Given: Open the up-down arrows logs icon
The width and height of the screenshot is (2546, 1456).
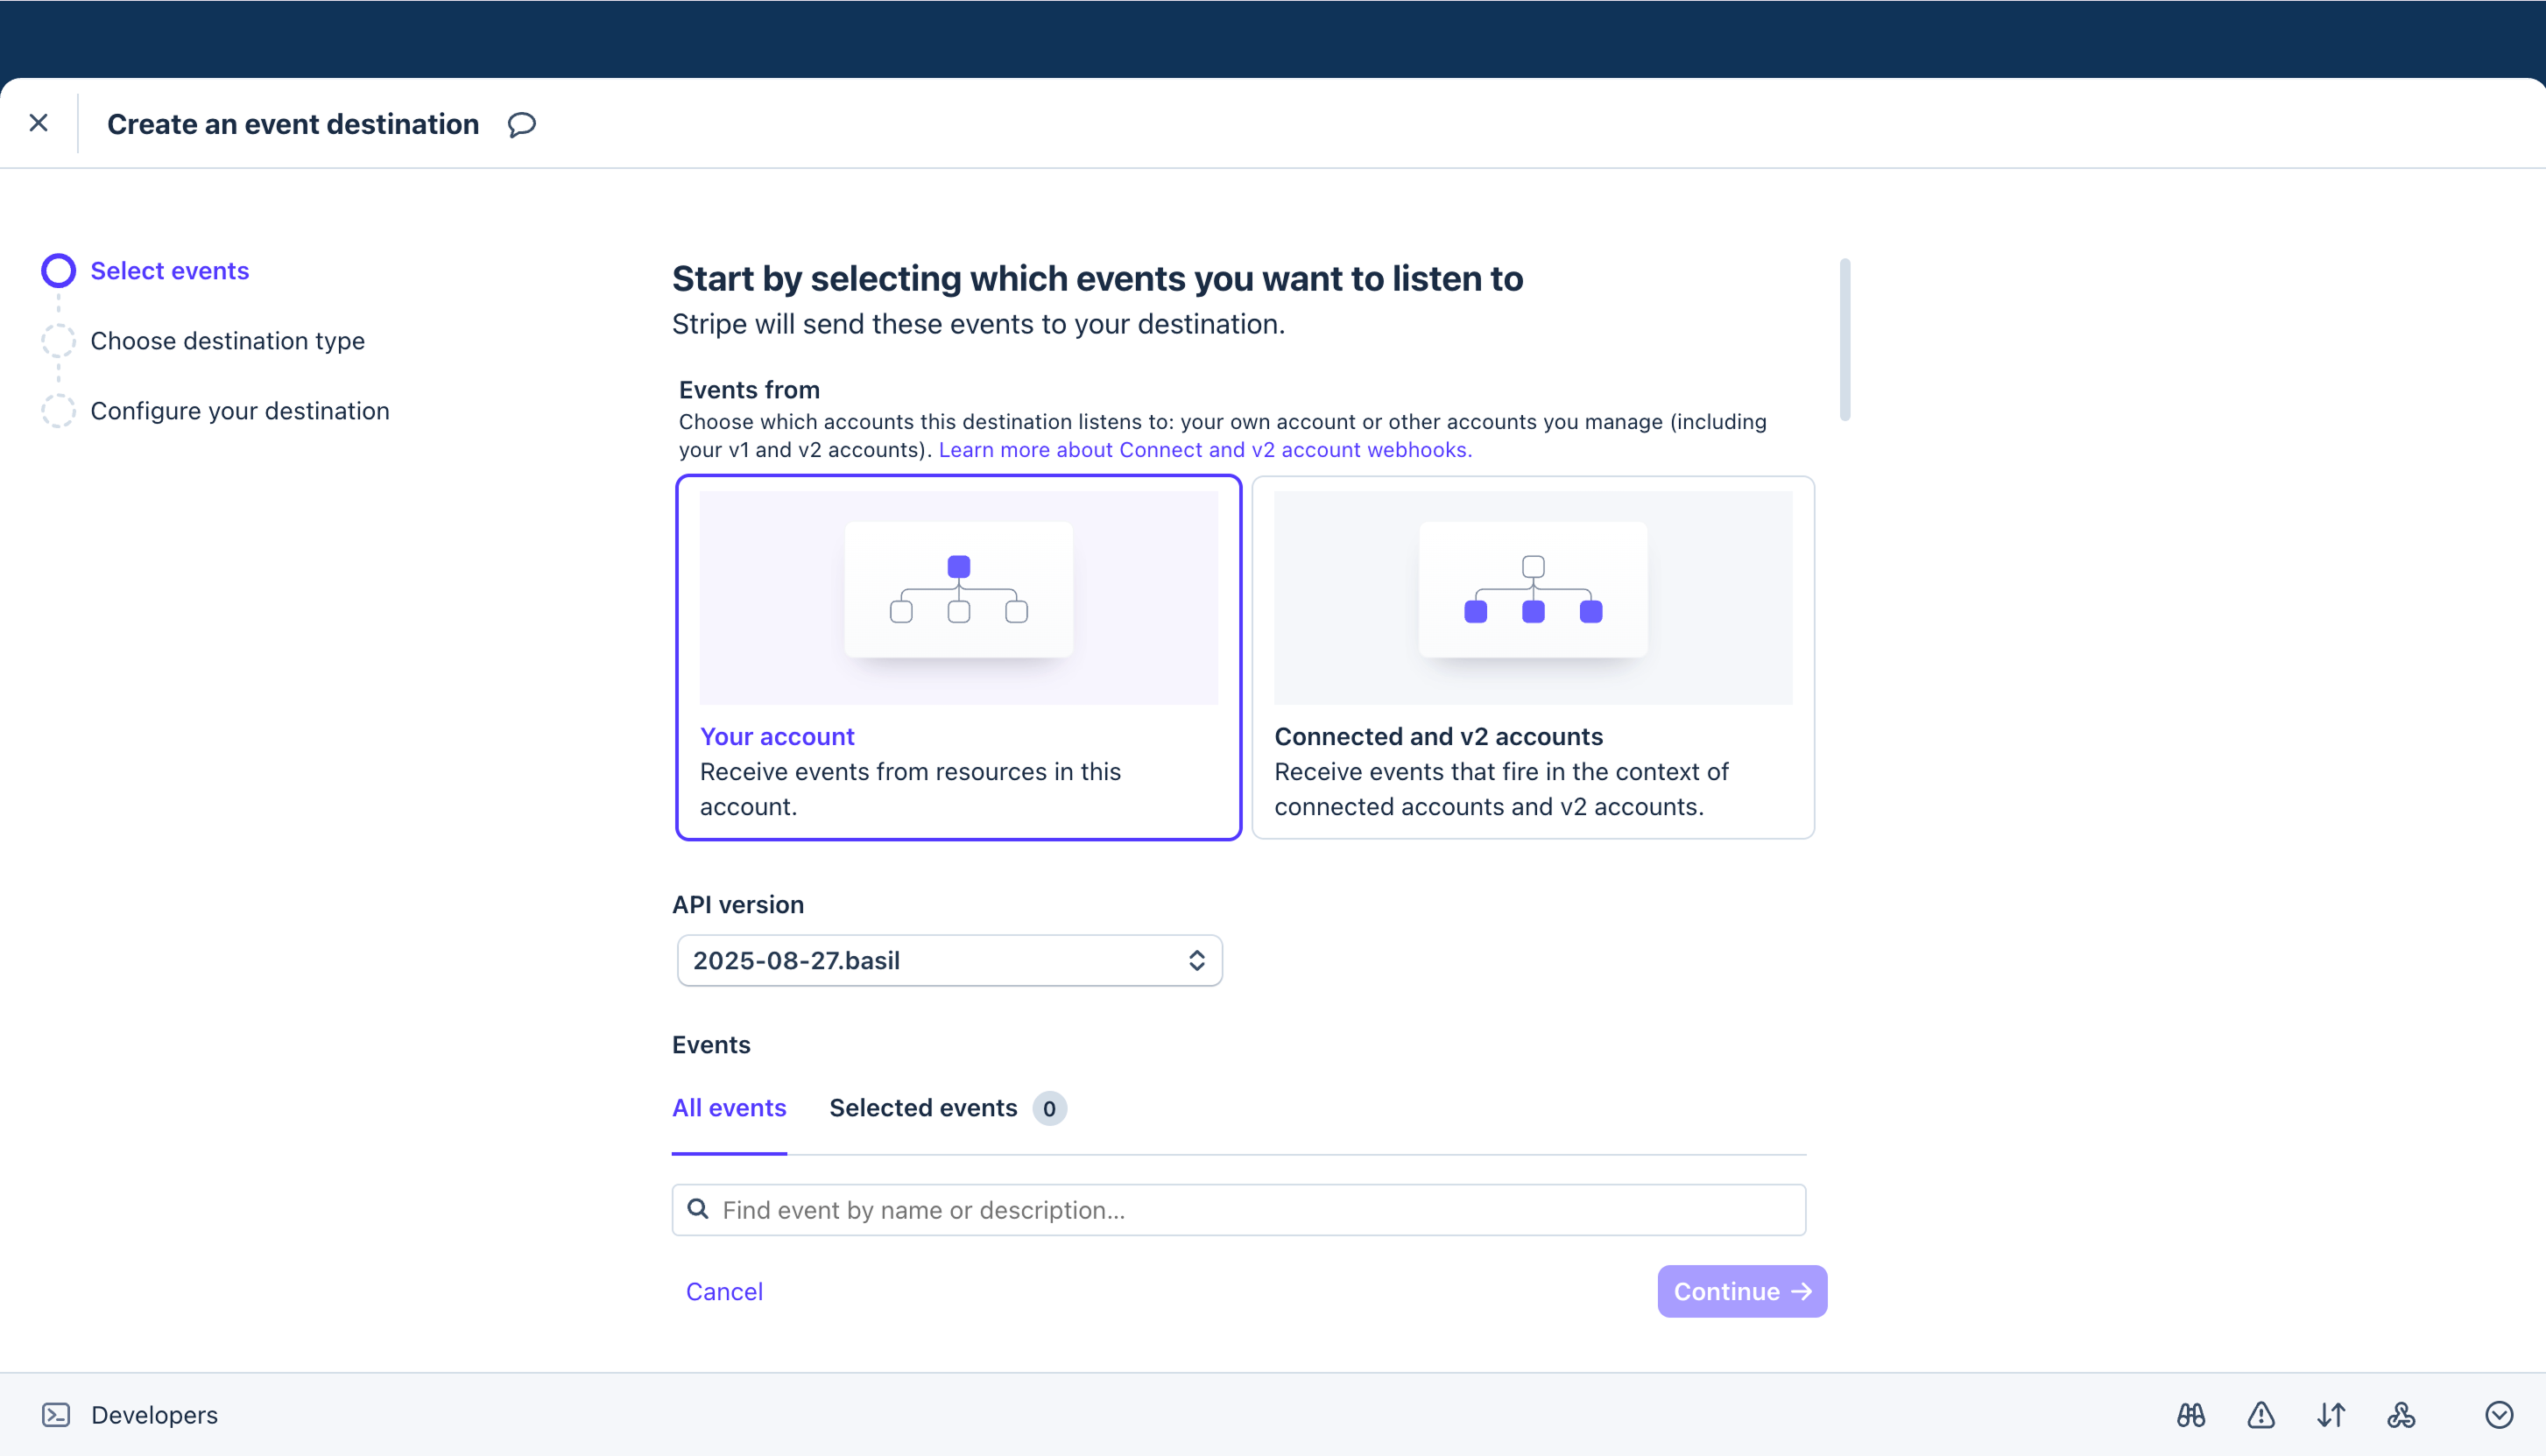Looking at the screenshot, I should click(x=2330, y=1414).
